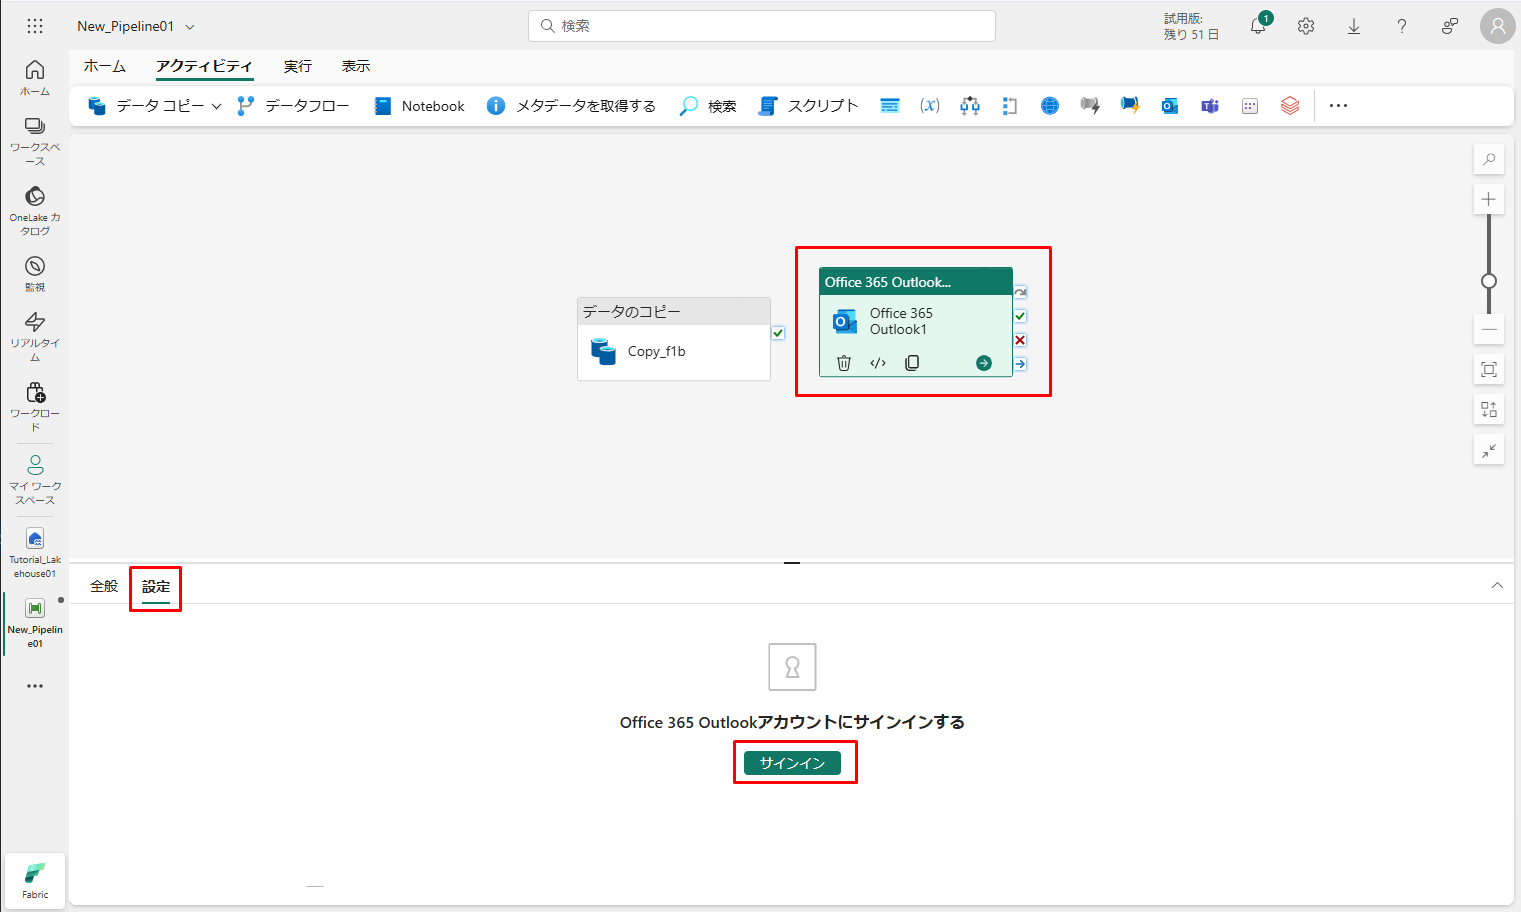
Task: Show more activities with the ellipsis
Action: tap(1339, 106)
